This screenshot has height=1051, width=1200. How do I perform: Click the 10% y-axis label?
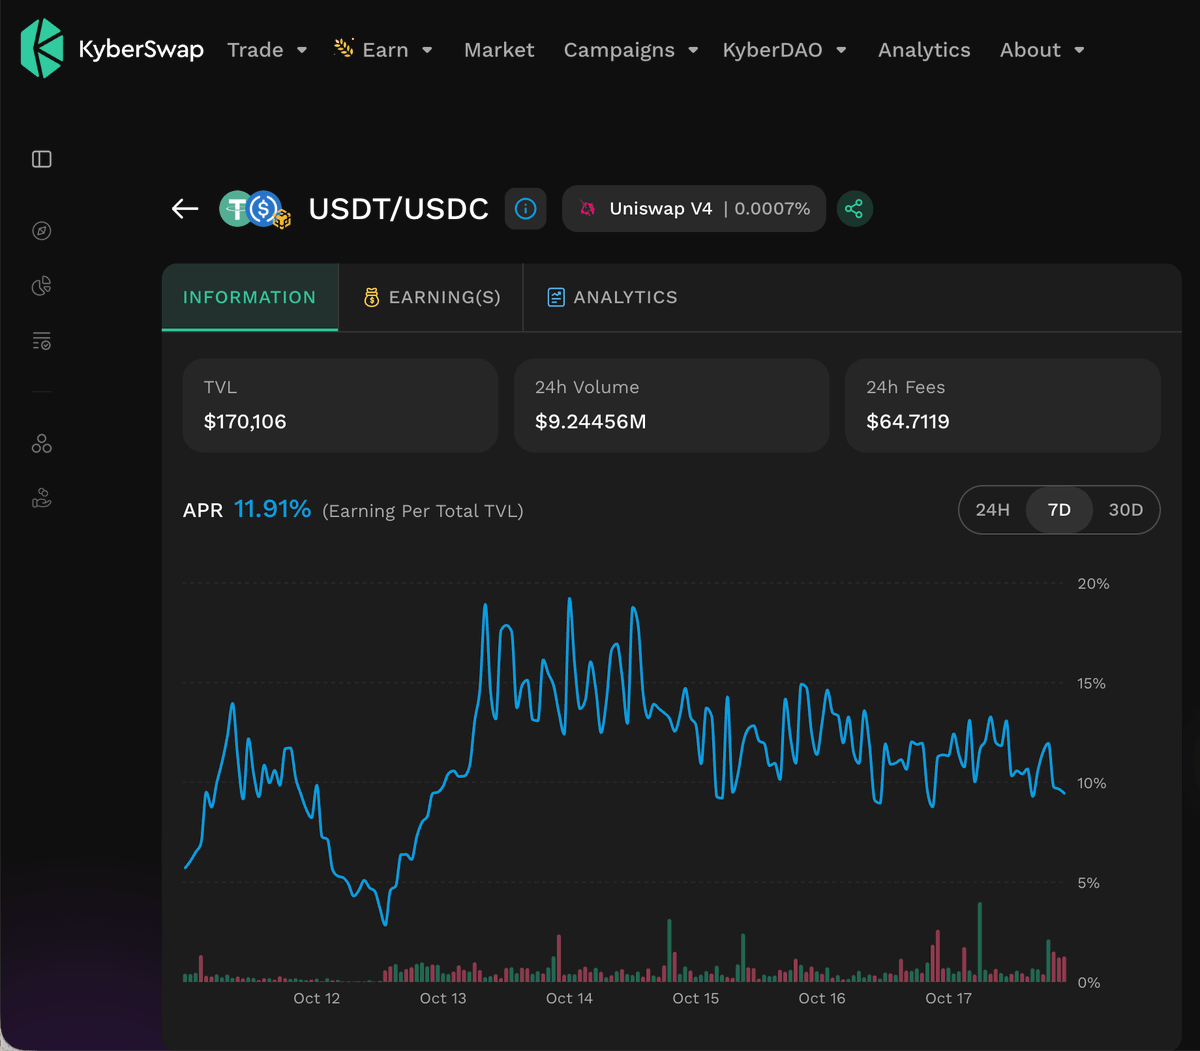tap(1092, 783)
